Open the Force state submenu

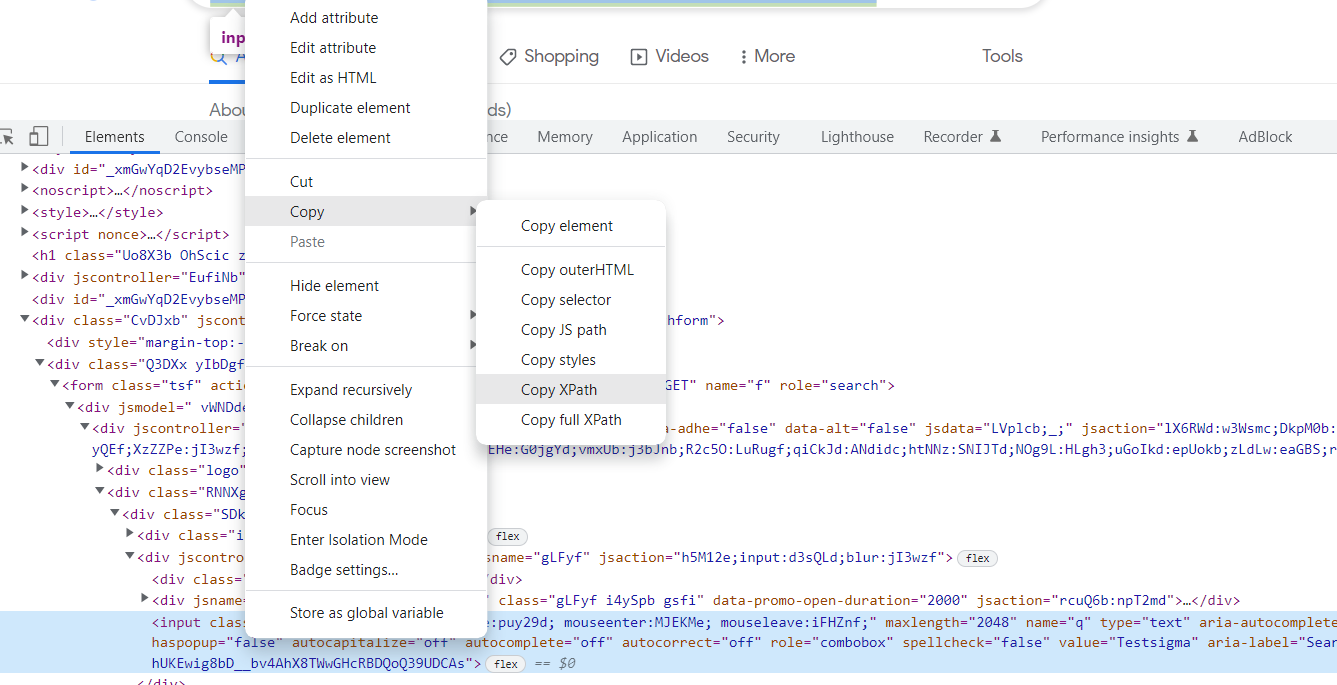click(366, 316)
